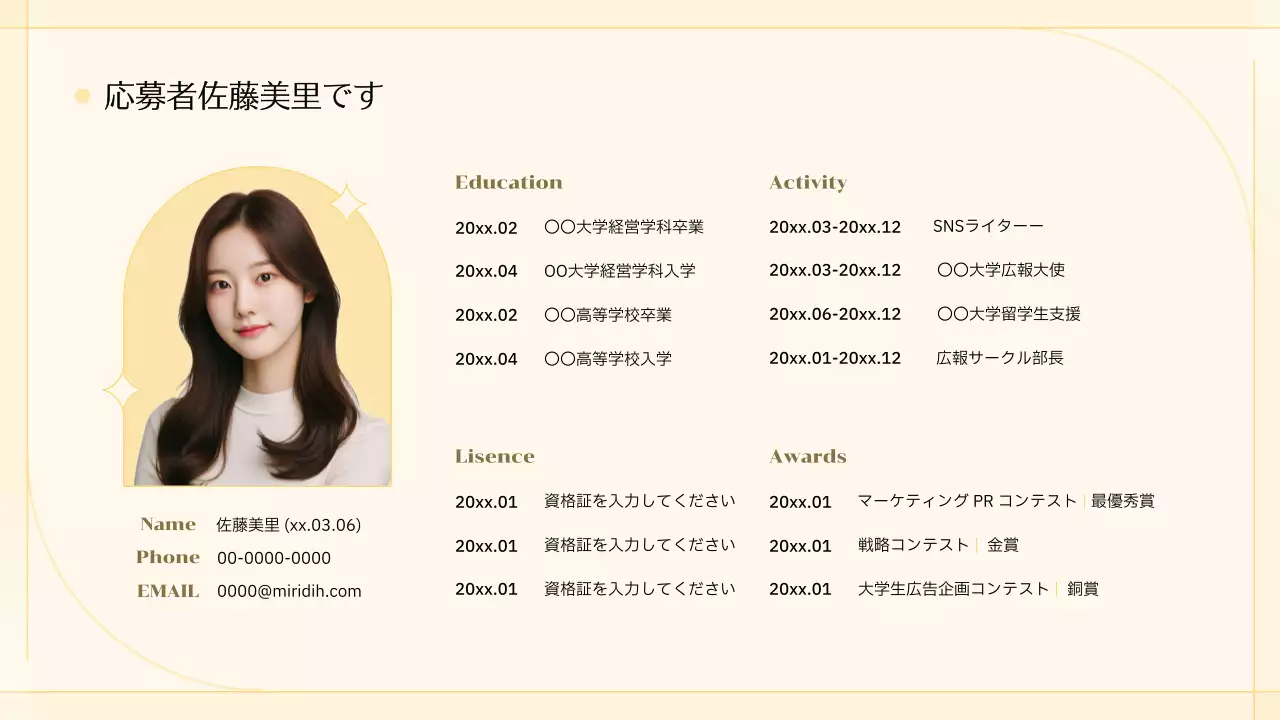This screenshot has width=1280, height=720.
Task: Select the 戦略コンテスト award entry
Action: (x=913, y=545)
